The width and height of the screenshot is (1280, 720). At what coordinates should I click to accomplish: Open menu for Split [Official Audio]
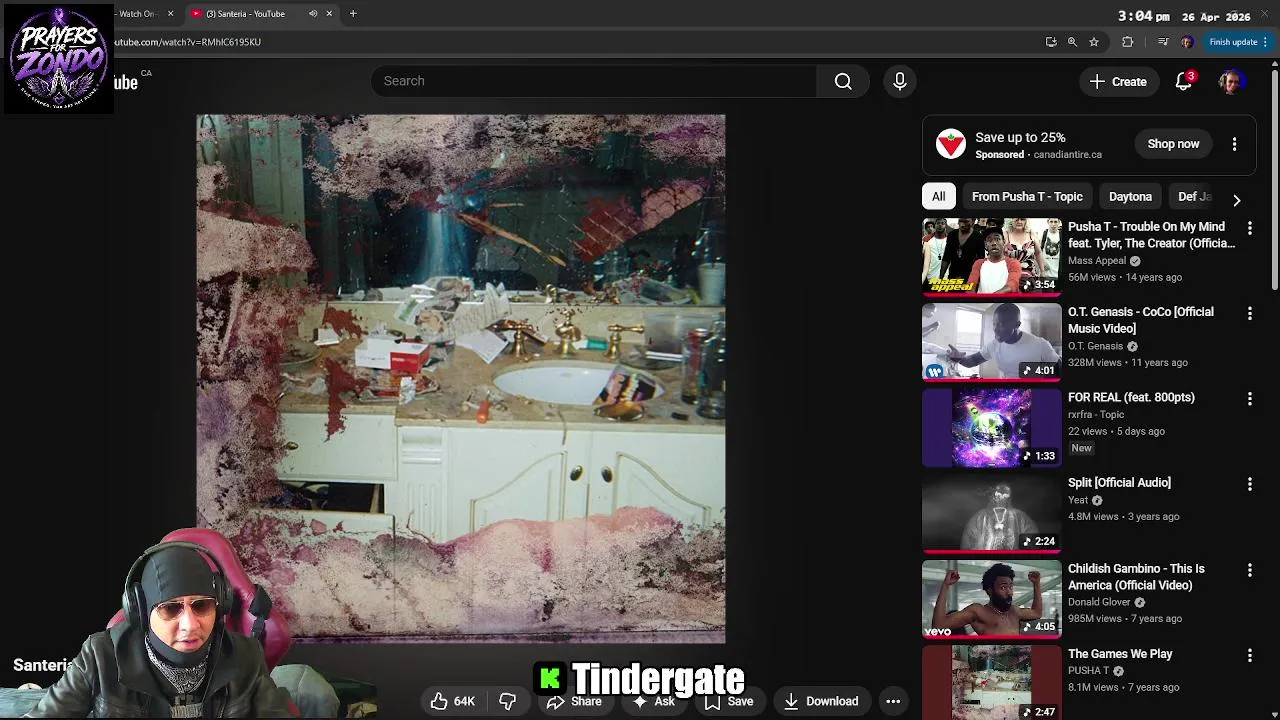(x=1249, y=484)
